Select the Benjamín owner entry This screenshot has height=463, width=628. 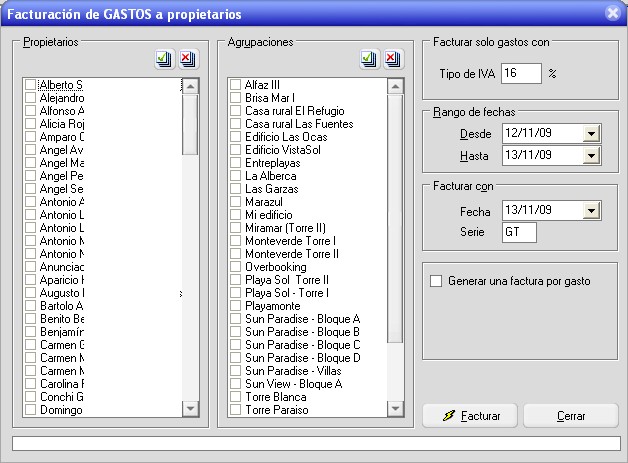[62, 332]
